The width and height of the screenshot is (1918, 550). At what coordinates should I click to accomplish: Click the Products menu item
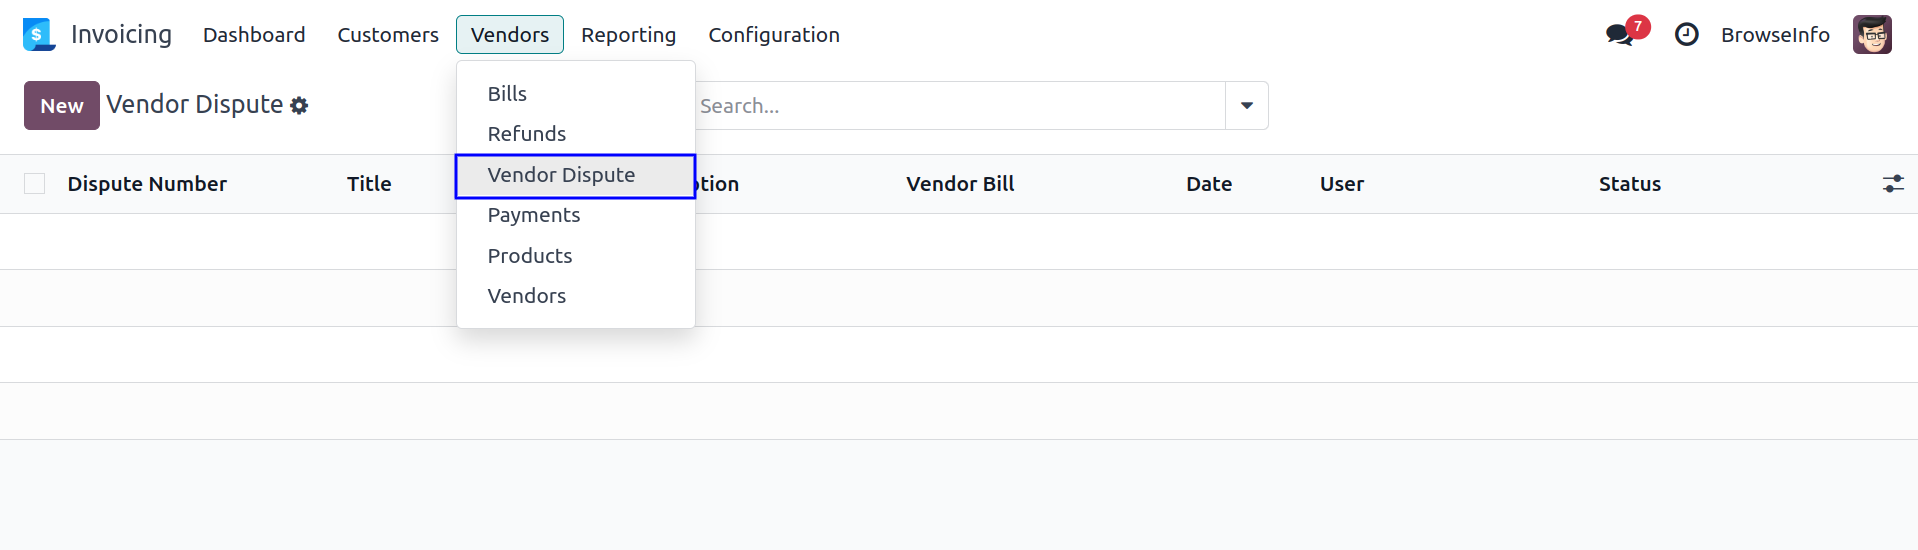click(529, 256)
